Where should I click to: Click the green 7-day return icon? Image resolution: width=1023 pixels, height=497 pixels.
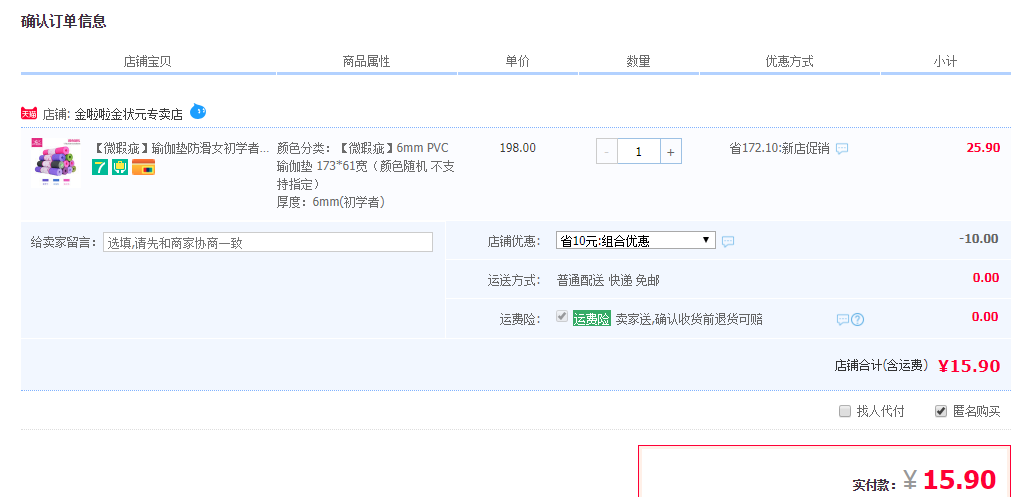(x=100, y=167)
